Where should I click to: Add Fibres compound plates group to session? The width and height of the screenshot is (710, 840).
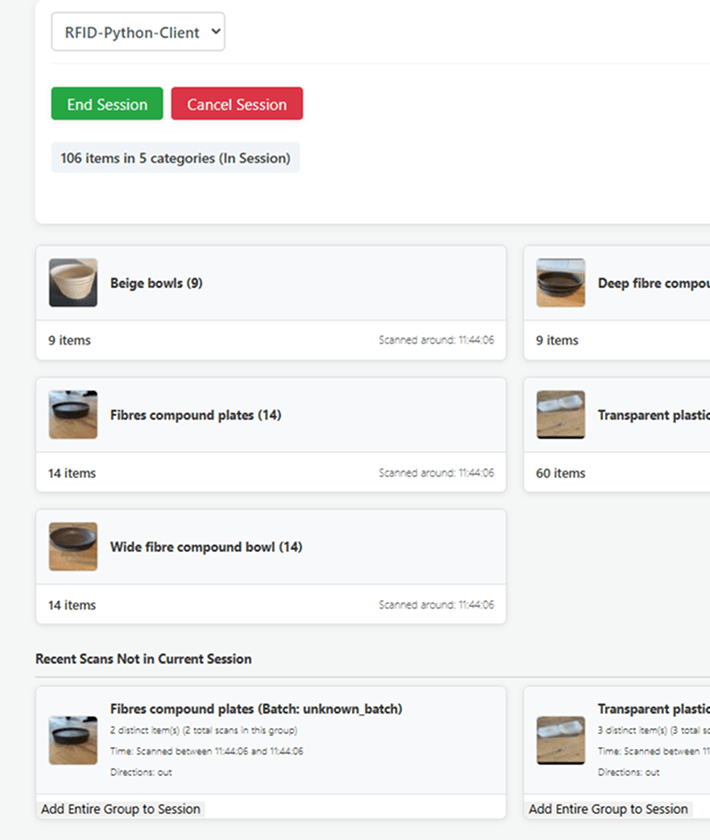tap(121, 809)
